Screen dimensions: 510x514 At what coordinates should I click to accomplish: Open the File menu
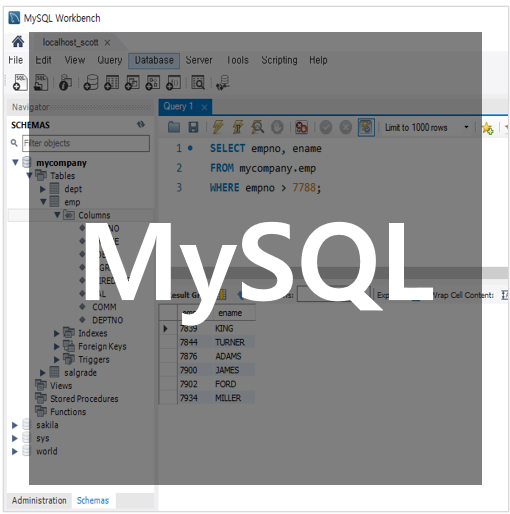click(x=15, y=60)
